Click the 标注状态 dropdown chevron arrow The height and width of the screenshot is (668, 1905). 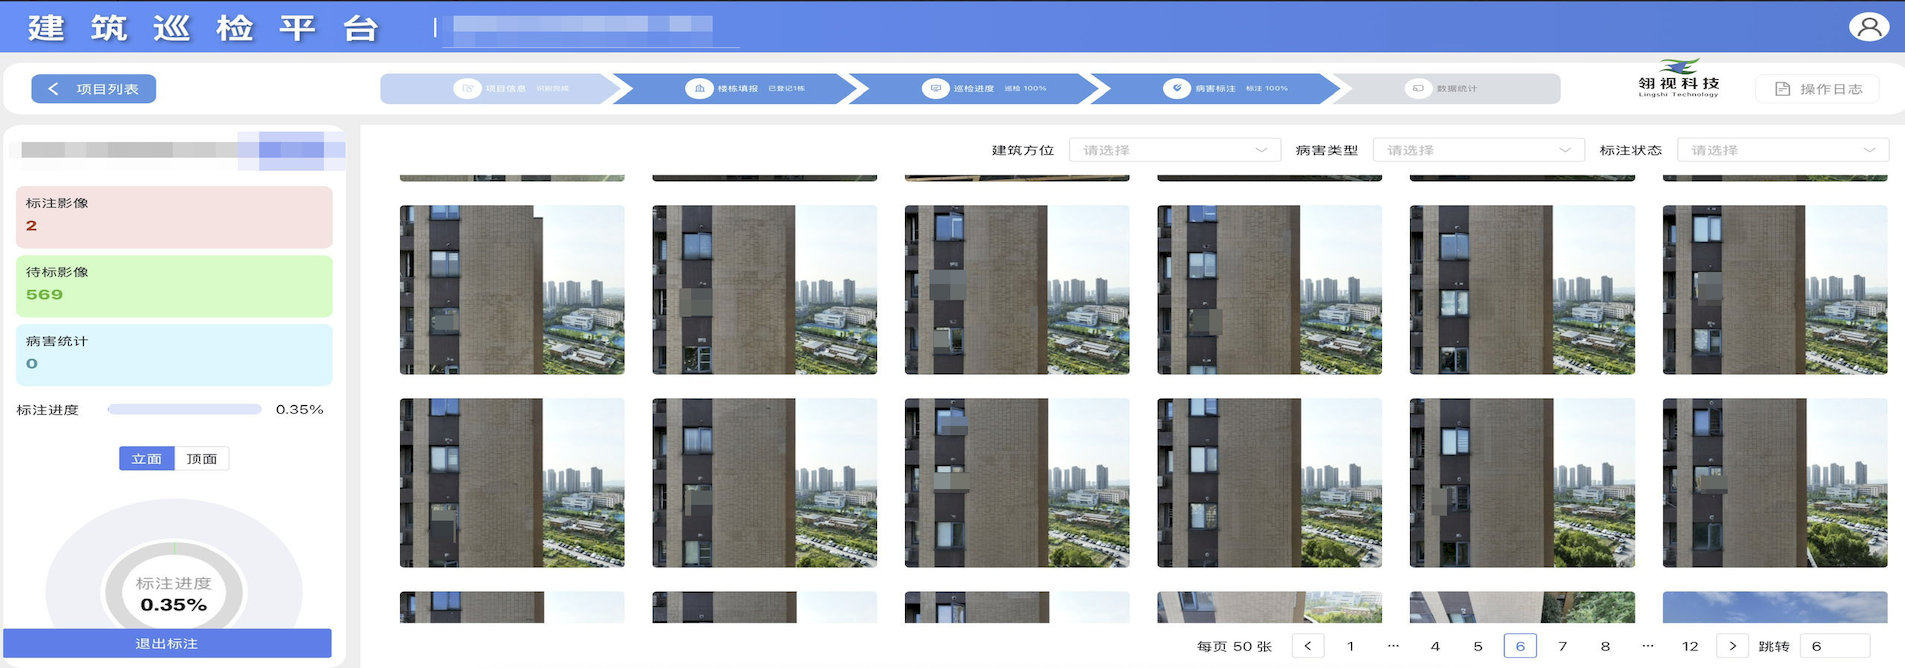1869,150
